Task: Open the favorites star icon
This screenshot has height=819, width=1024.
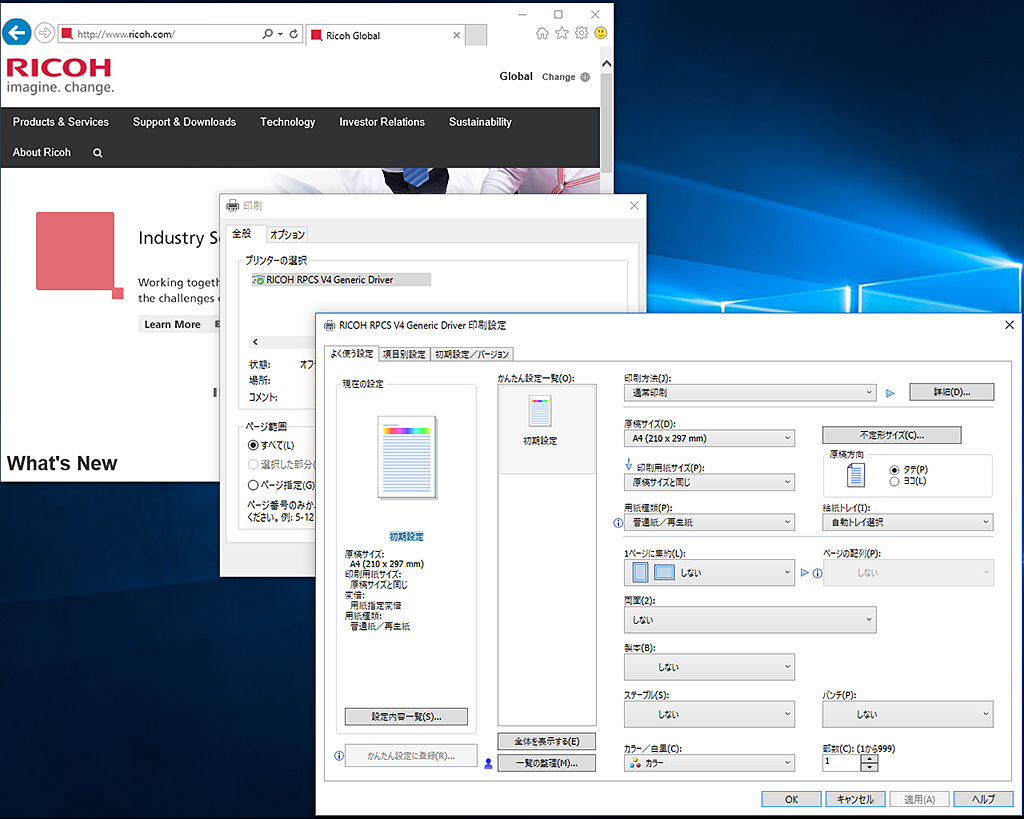Action: point(561,33)
